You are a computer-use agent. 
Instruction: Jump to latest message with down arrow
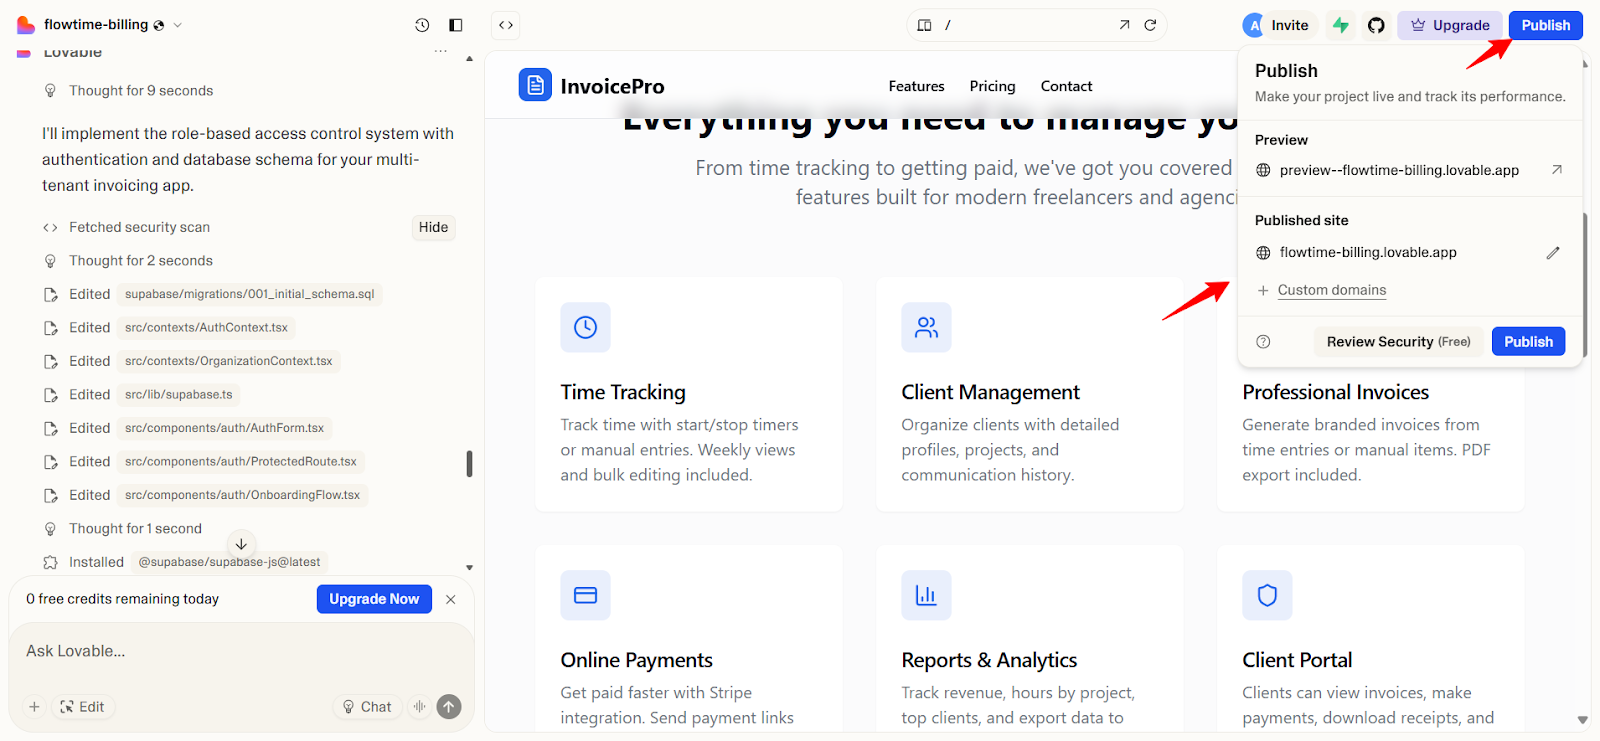(241, 544)
